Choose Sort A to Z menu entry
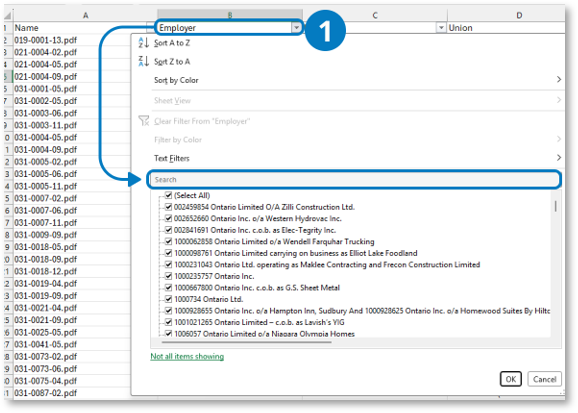The height and width of the screenshot is (413, 578). coord(172,43)
